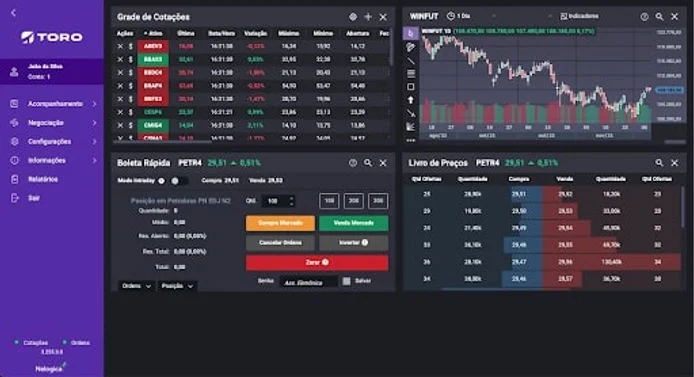
Task: Collapse the sidebar with back arrow
Action: 13,13
